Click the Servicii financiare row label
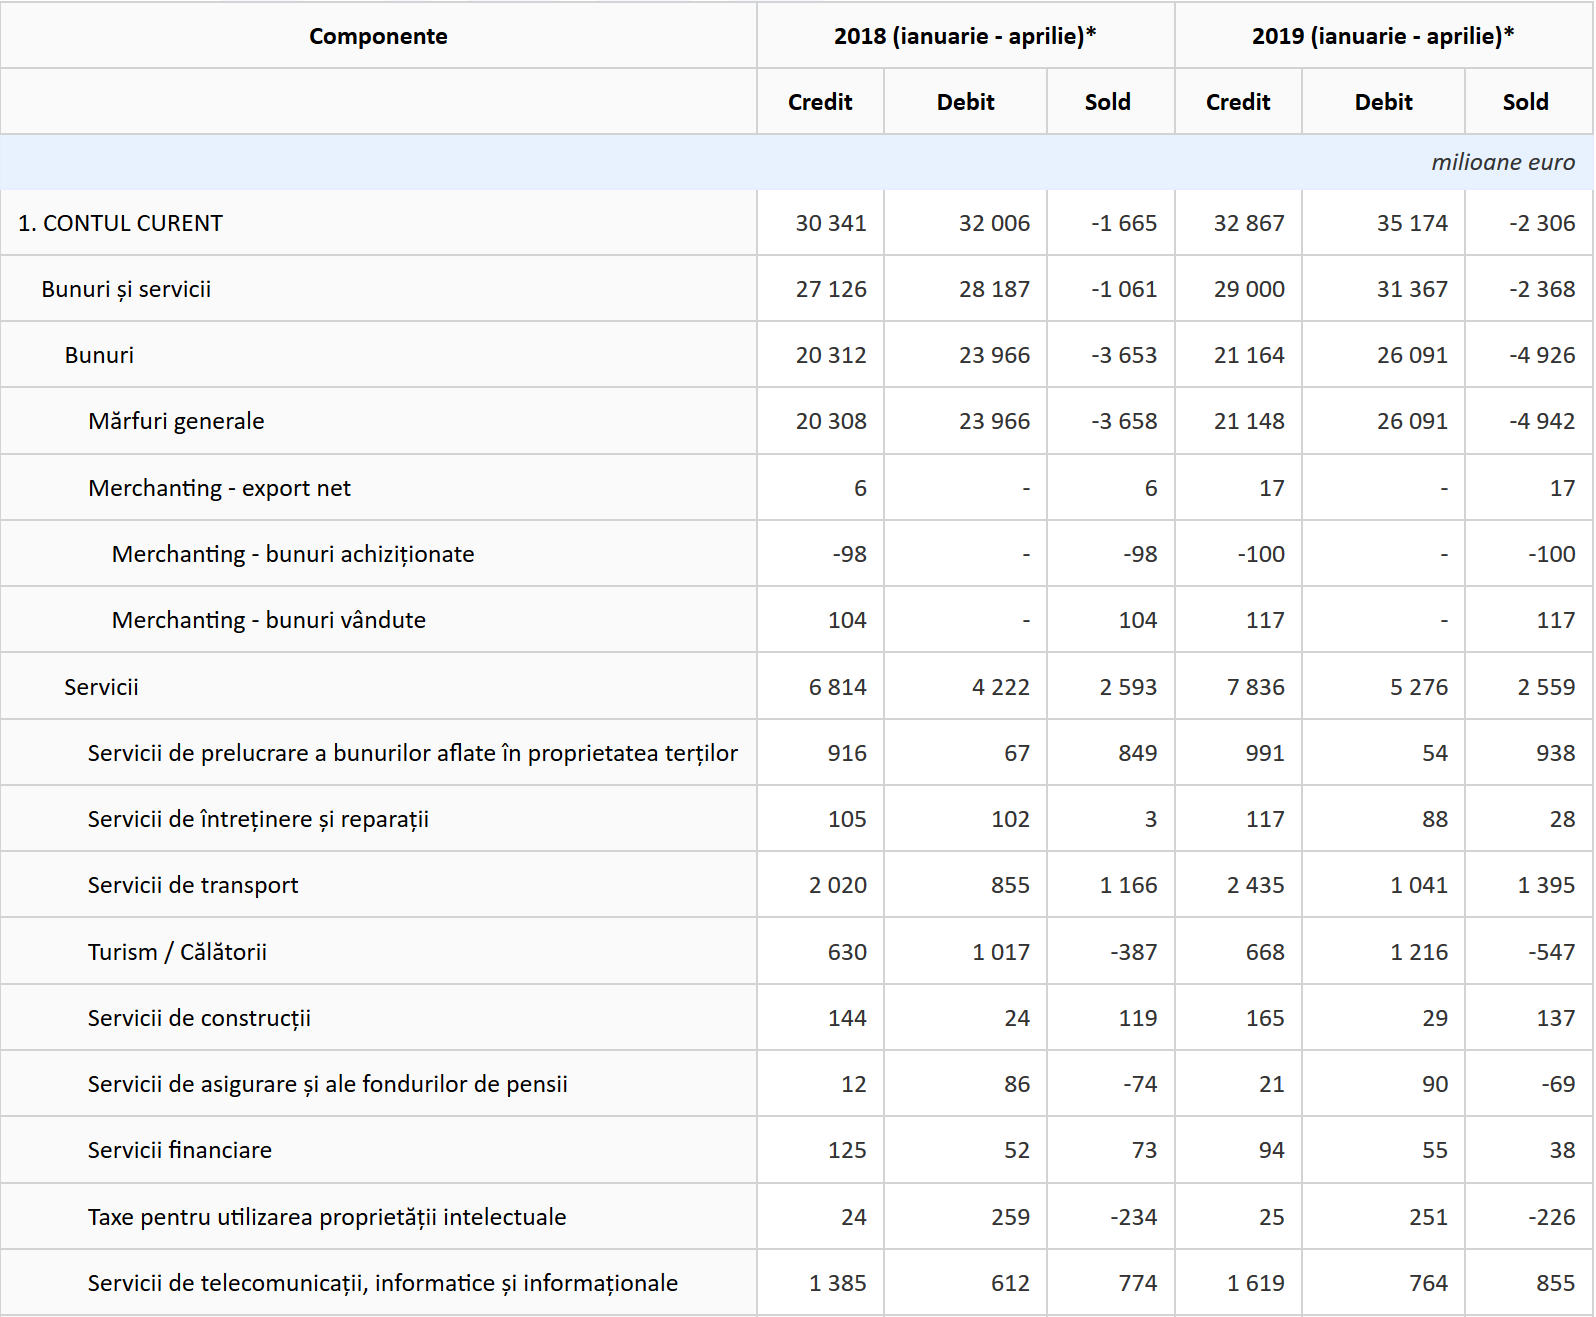Image resolution: width=1596 pixels, height=1317 pixels. 179,1150
